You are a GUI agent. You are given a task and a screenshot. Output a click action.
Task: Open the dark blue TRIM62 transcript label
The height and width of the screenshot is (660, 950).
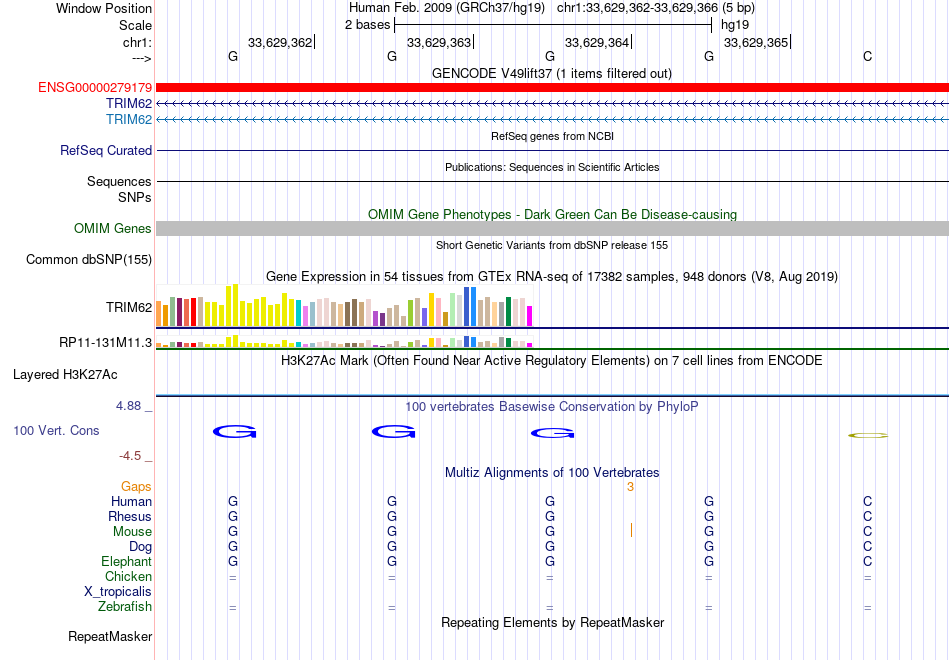(x=128, y=104)
